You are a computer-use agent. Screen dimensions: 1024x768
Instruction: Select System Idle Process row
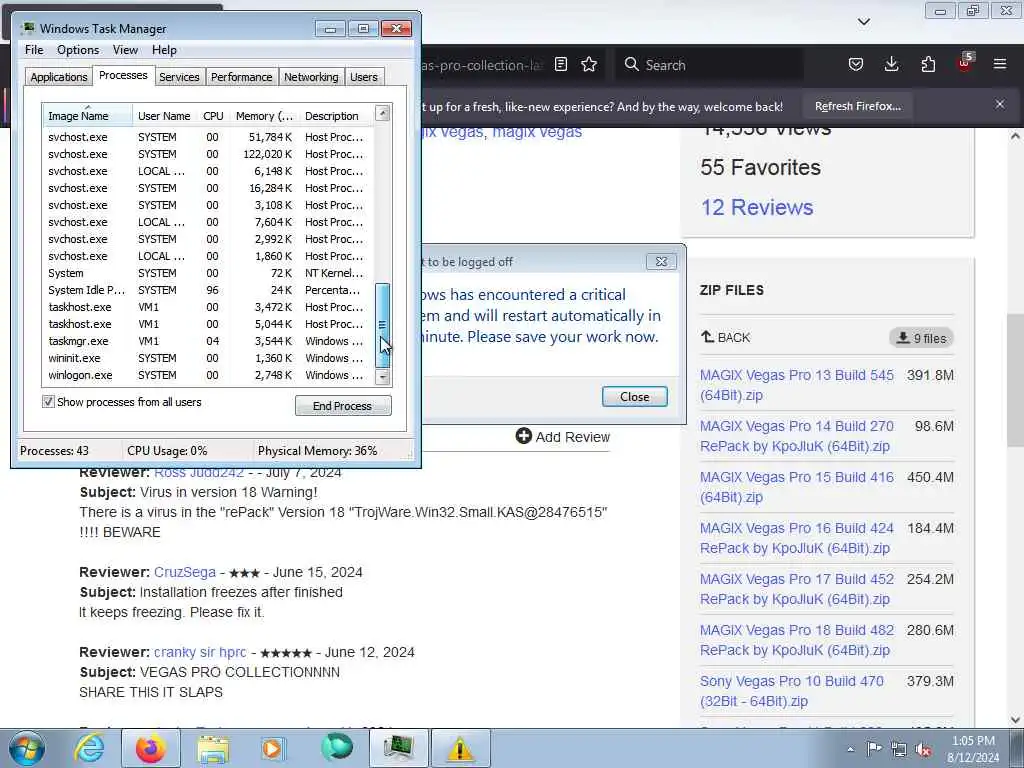tap(208, 290)
